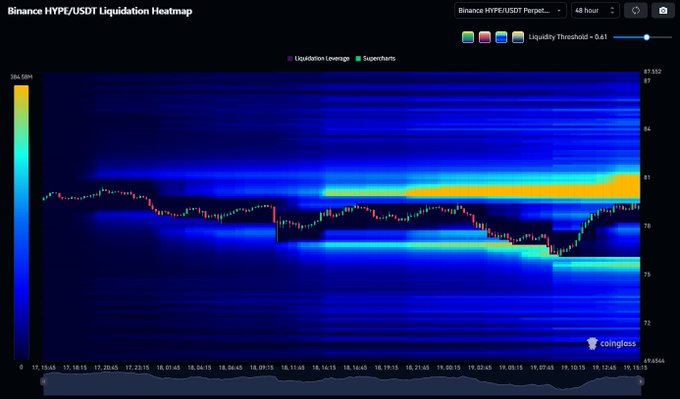
Task: Click the 75 price axis label
Action: click(647, 275)
